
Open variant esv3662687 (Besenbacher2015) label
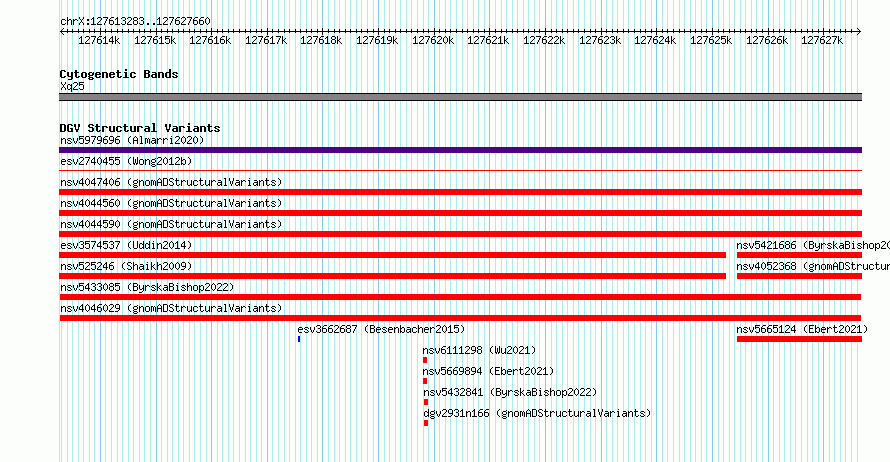click(x=381, y=329)
